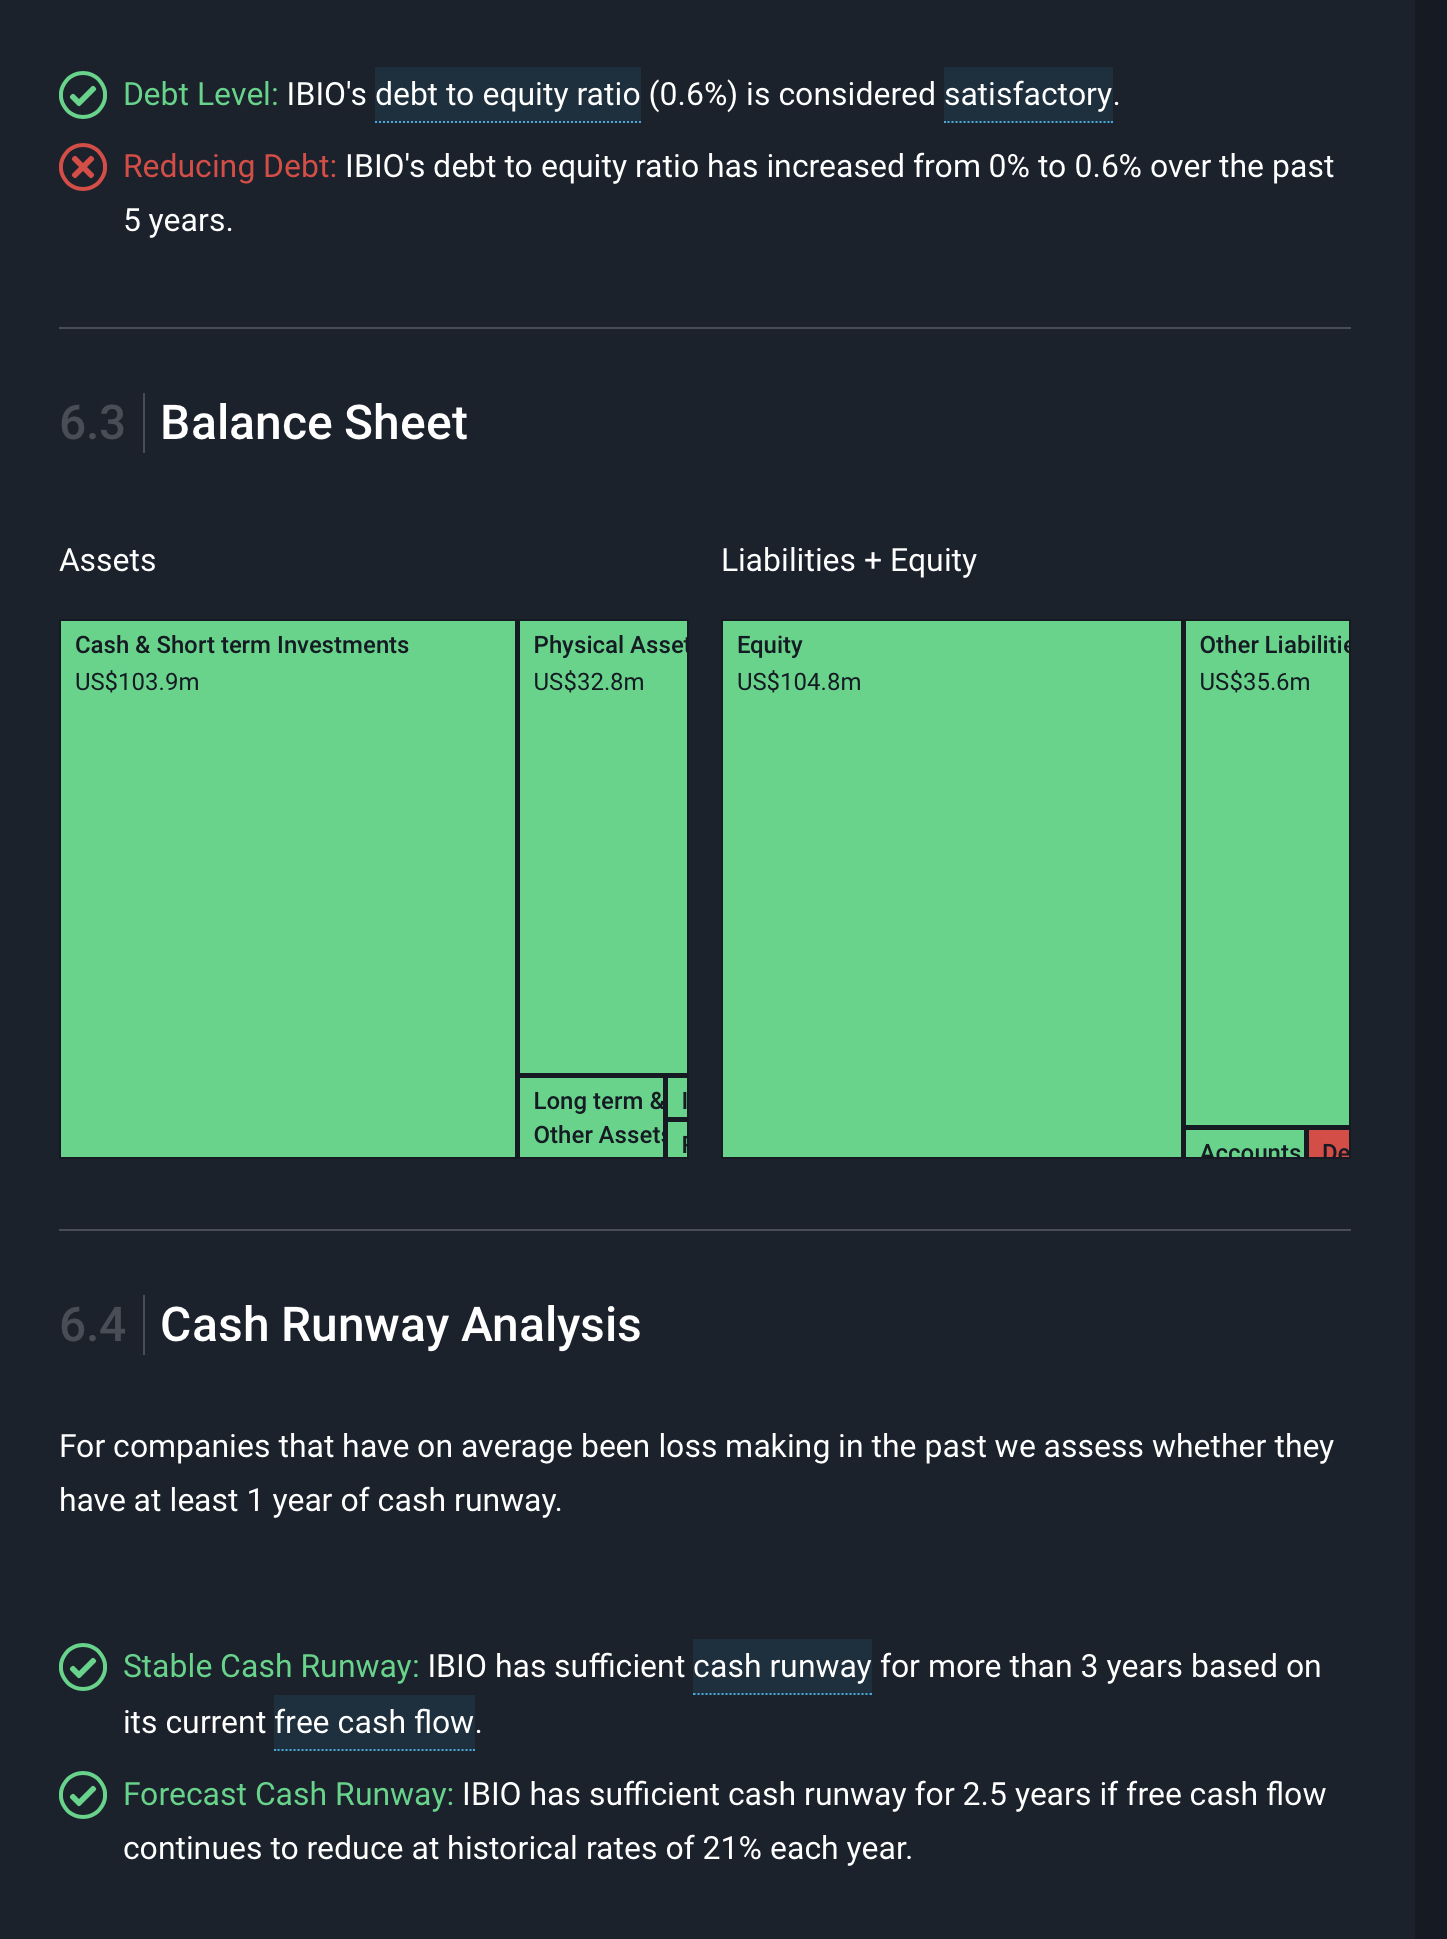Select the Equity US$104.8m block
The image size is (1447, 1939).
click(x=951, y=889)
